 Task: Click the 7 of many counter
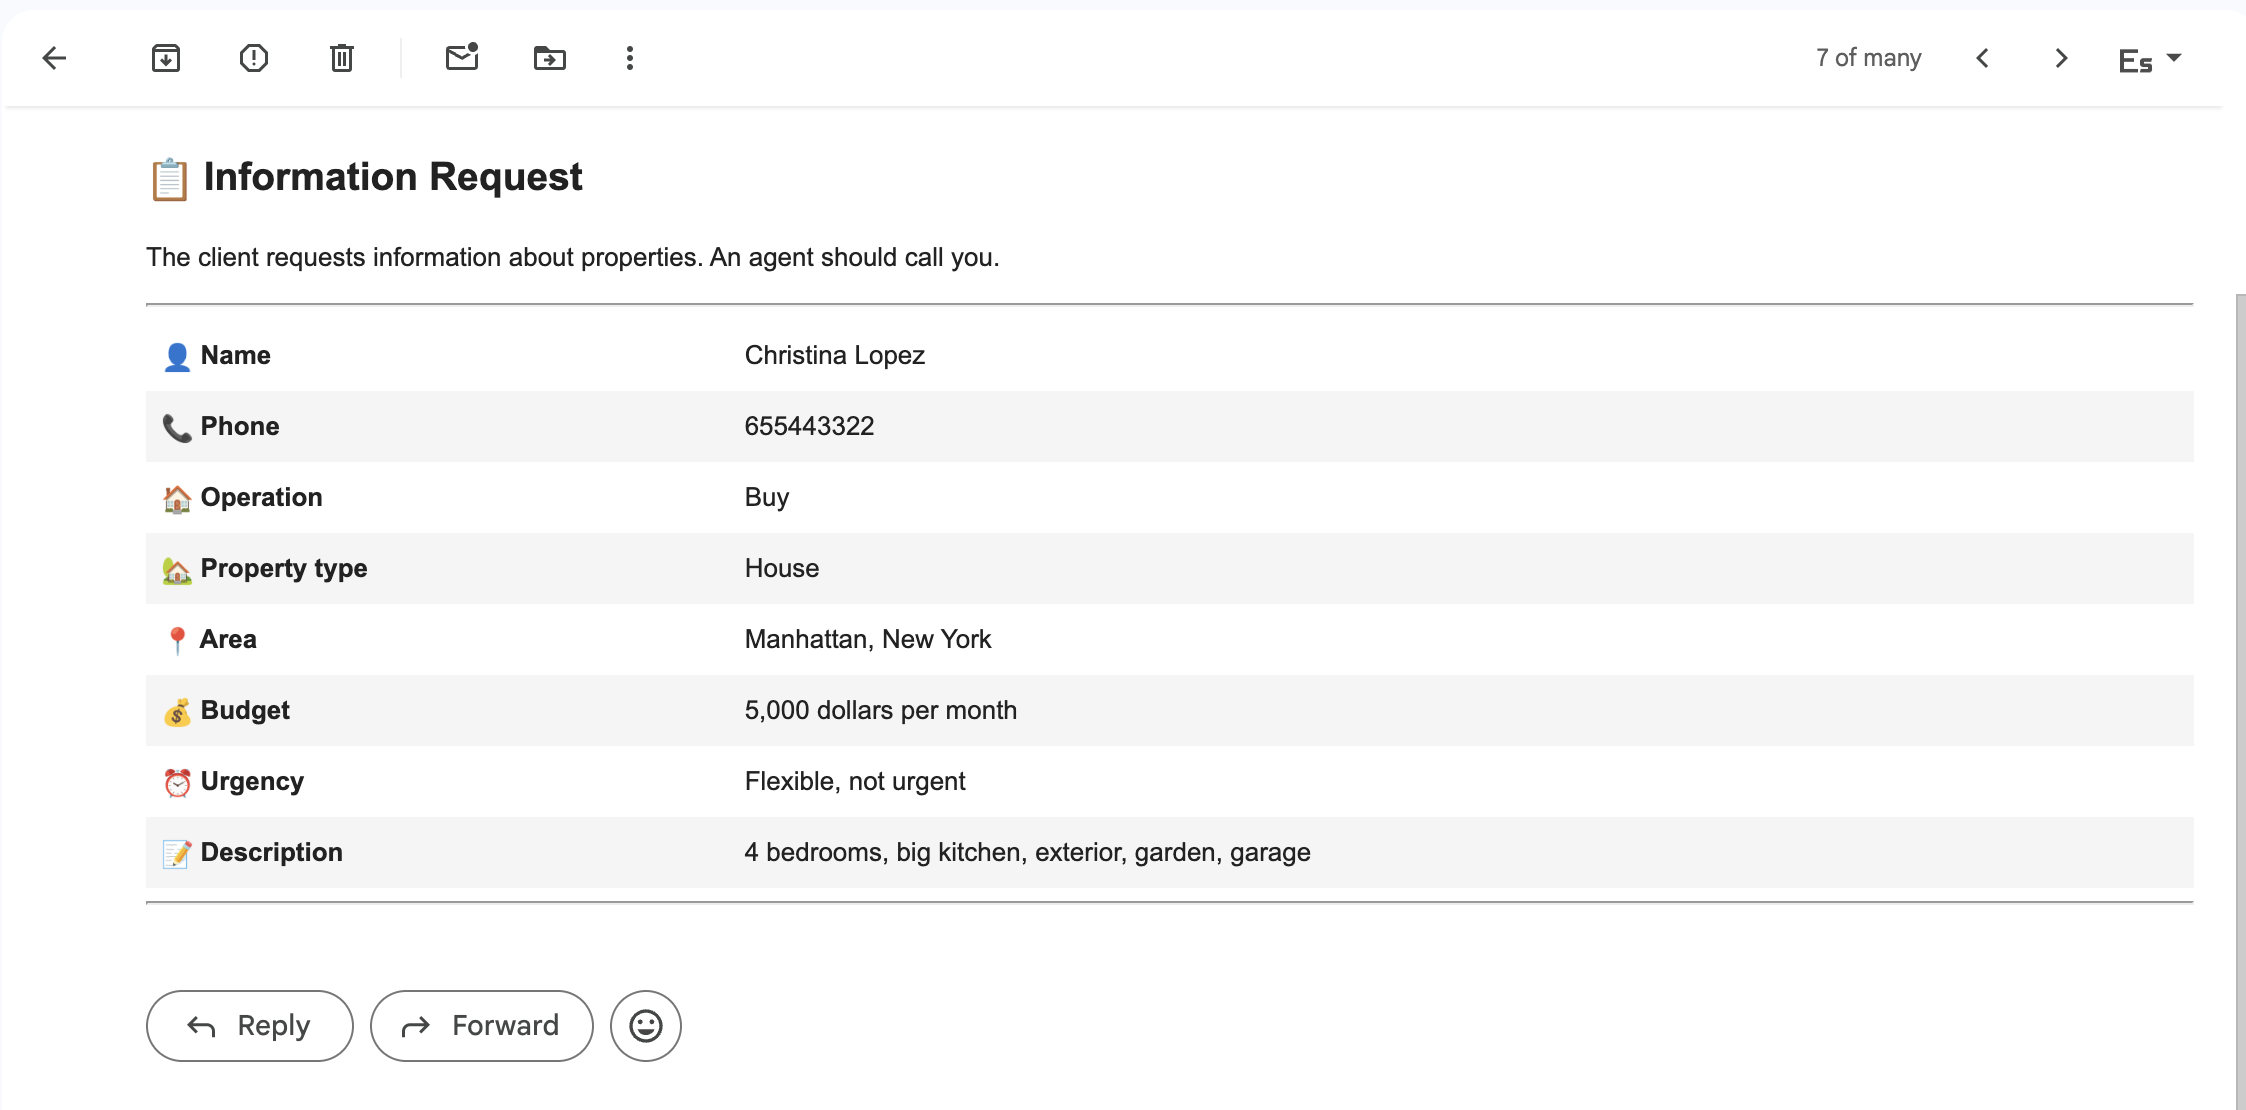(x=1869, y=58)
